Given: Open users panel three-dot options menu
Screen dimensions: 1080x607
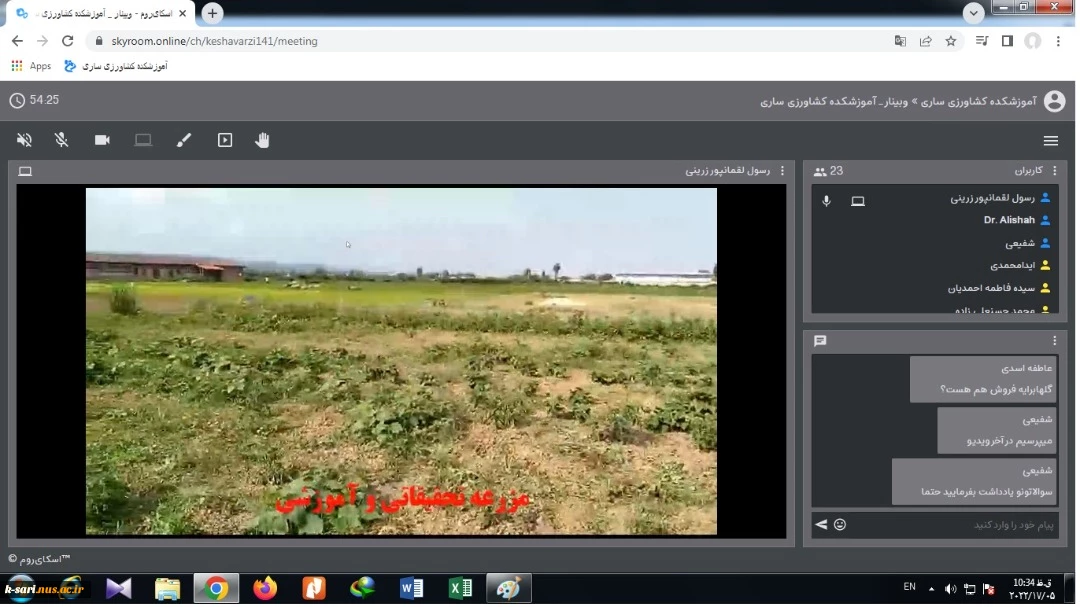Looking at the screenshot, I should pyautogui.click(x=1054, y=171).
